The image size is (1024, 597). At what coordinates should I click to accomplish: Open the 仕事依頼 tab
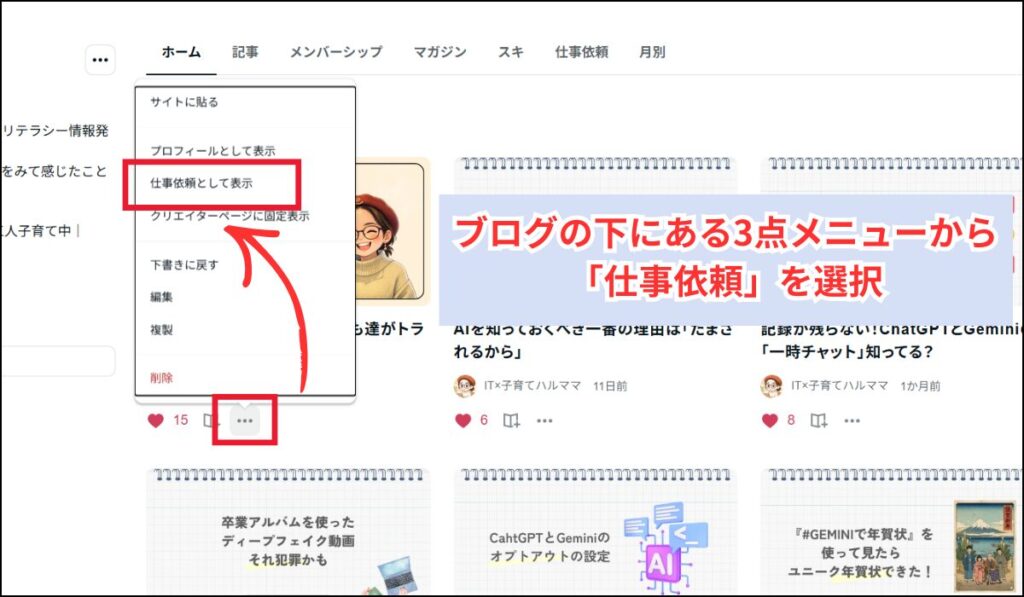[581, 52]
